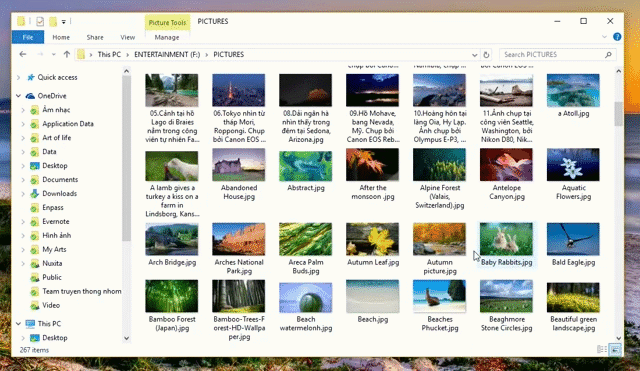
Task: Open Application Data folder in sidebar
Action: 68,124
